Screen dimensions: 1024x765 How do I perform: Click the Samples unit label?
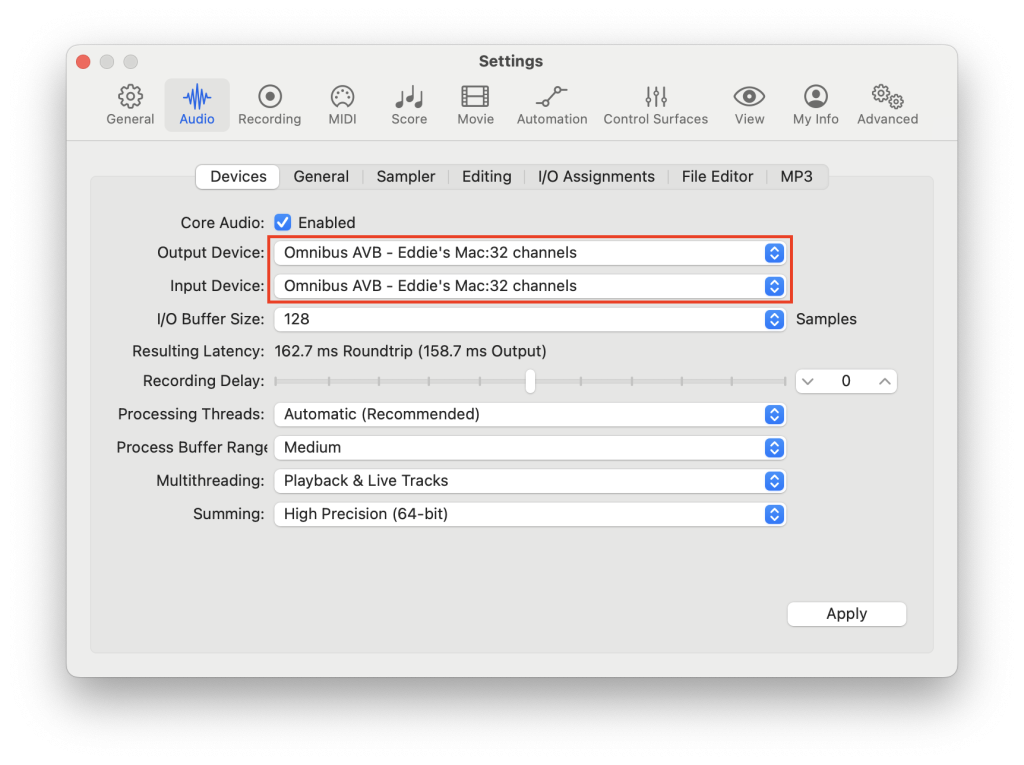[826, 319]
